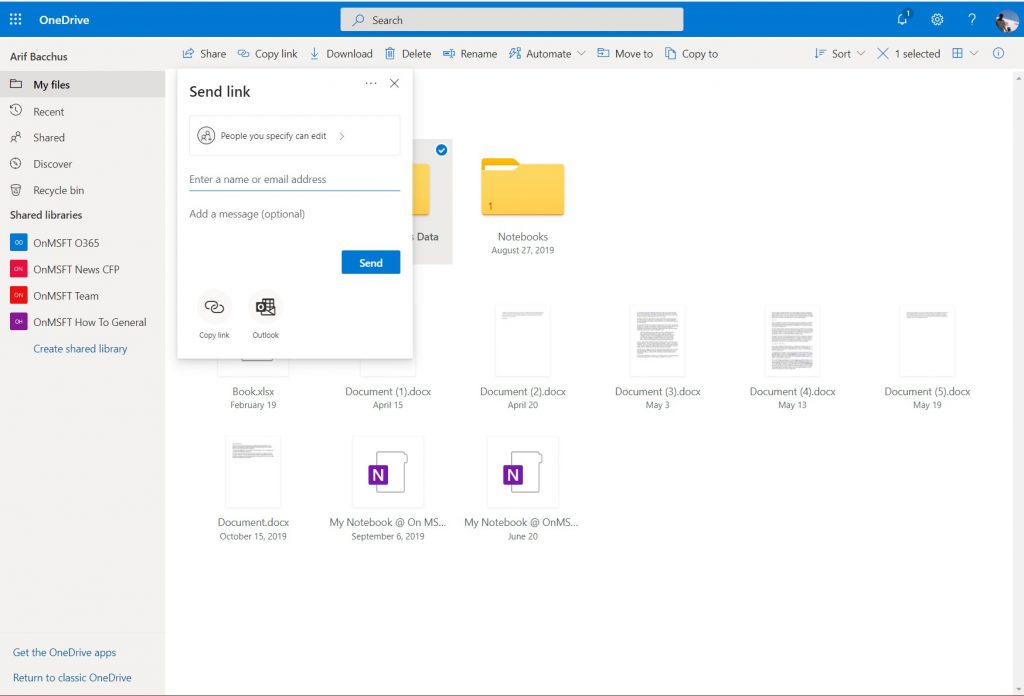Open the OnMSFT Team library
Viewport: 1024px width, 696px height.
click(82, 296)
